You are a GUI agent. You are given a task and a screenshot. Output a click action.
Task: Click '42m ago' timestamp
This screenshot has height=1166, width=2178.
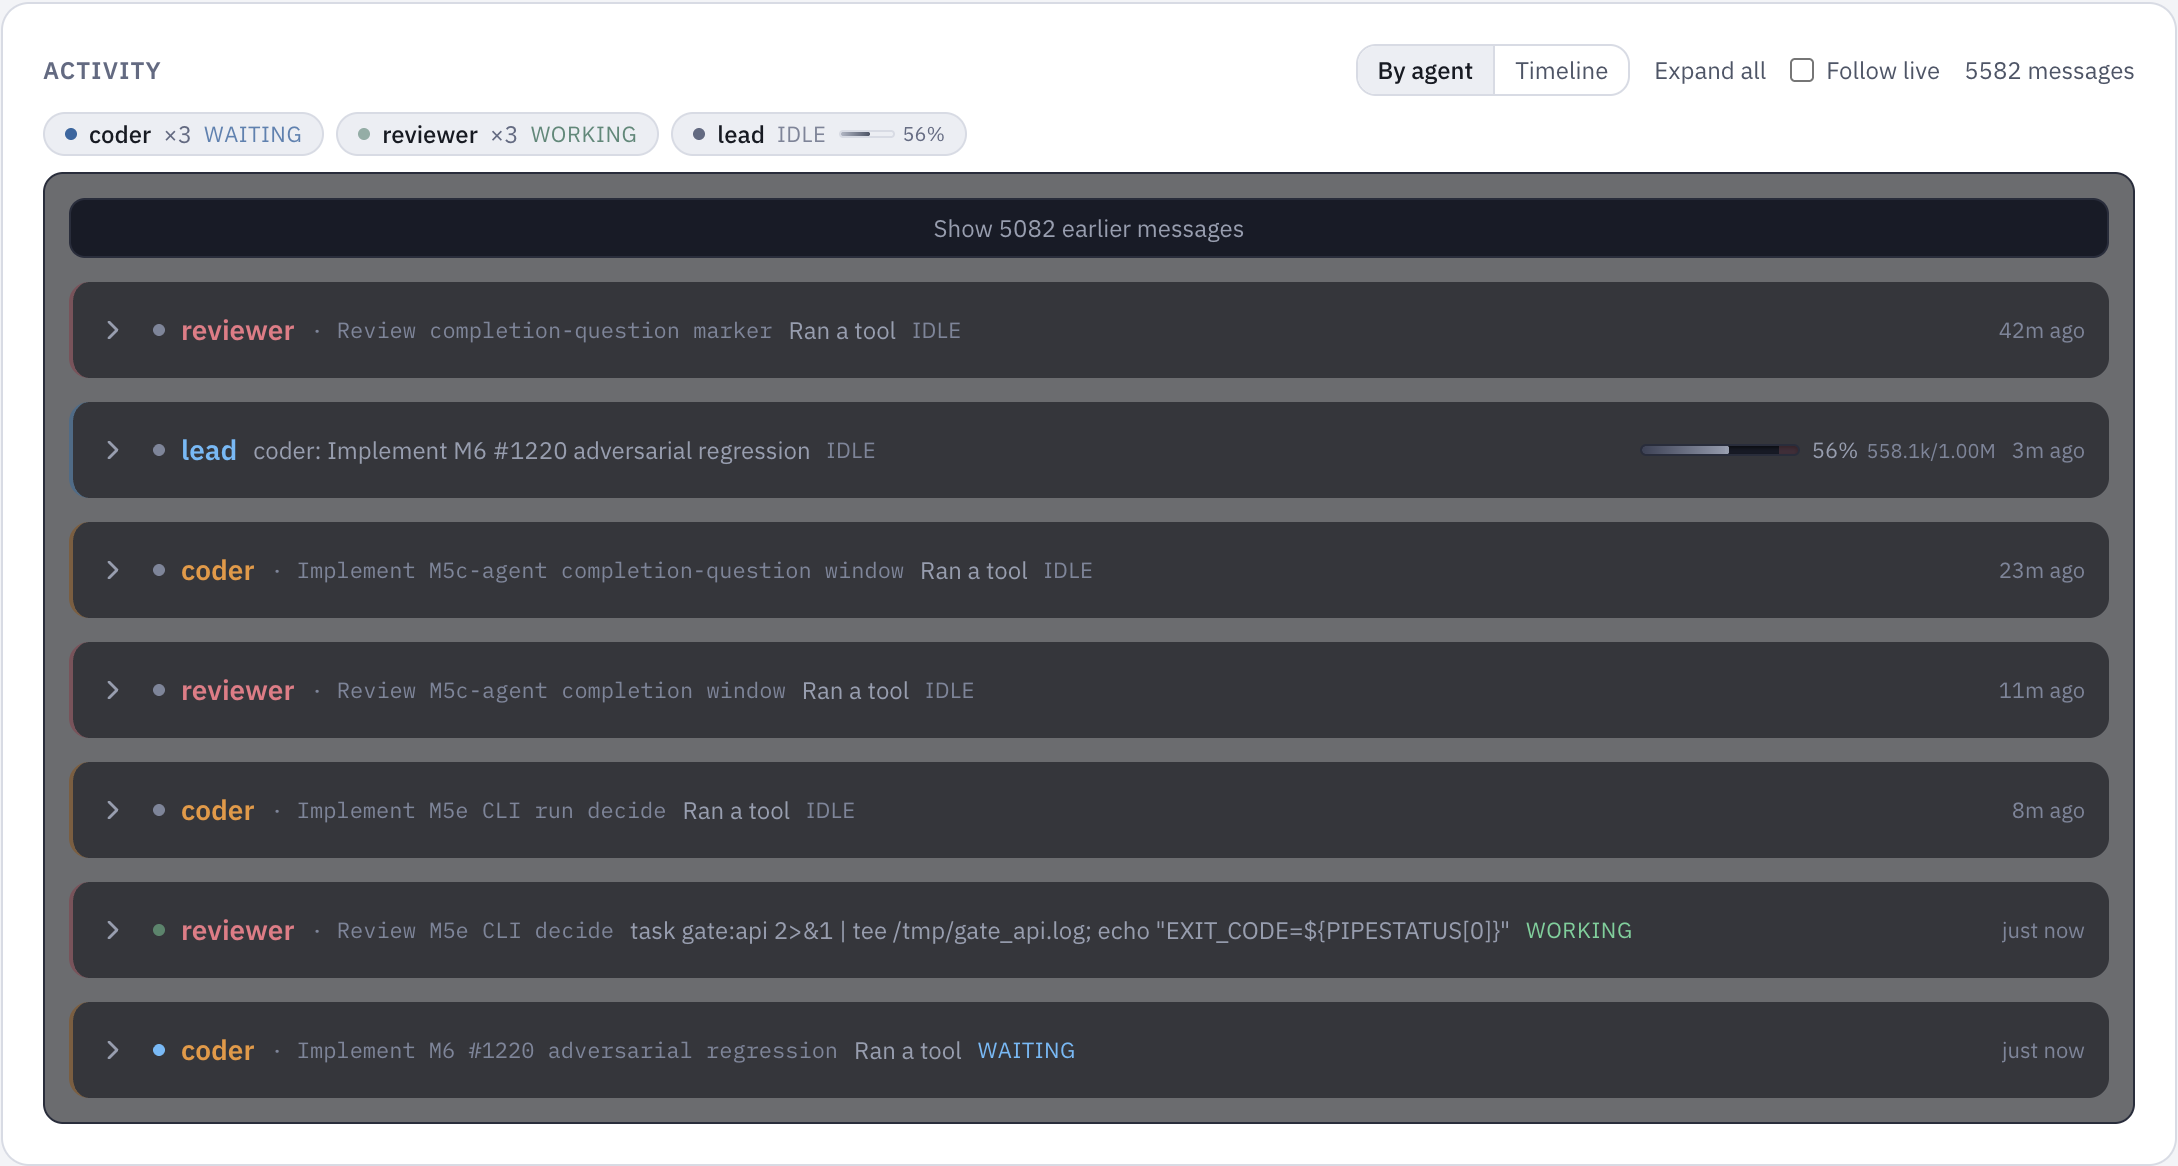coord(2041,331)
